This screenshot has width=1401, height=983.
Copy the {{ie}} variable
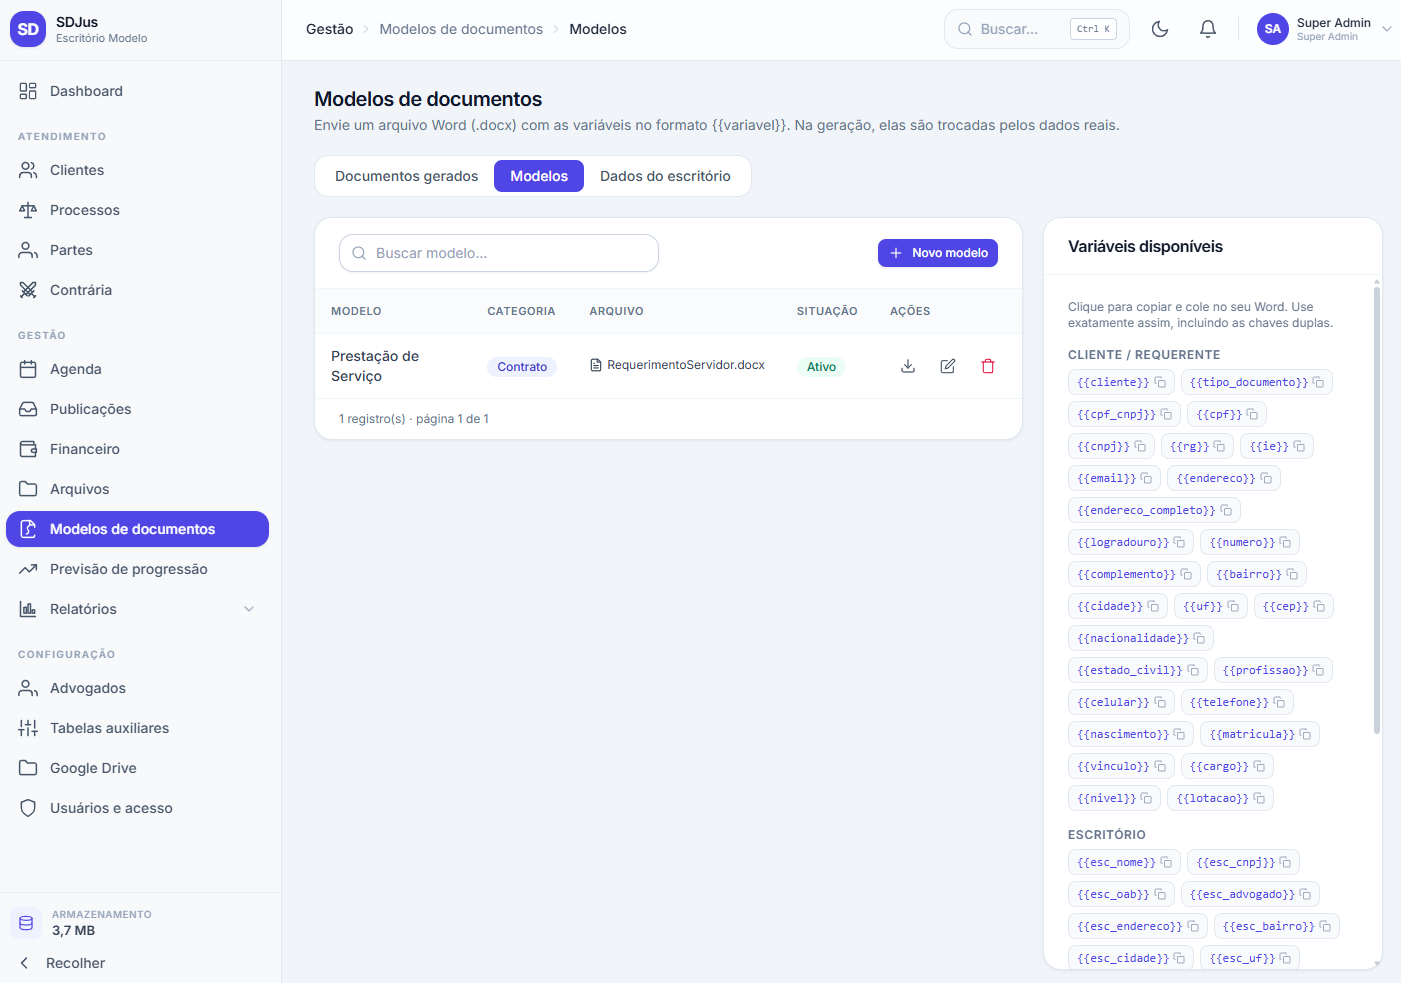(x=1277, y=446)
